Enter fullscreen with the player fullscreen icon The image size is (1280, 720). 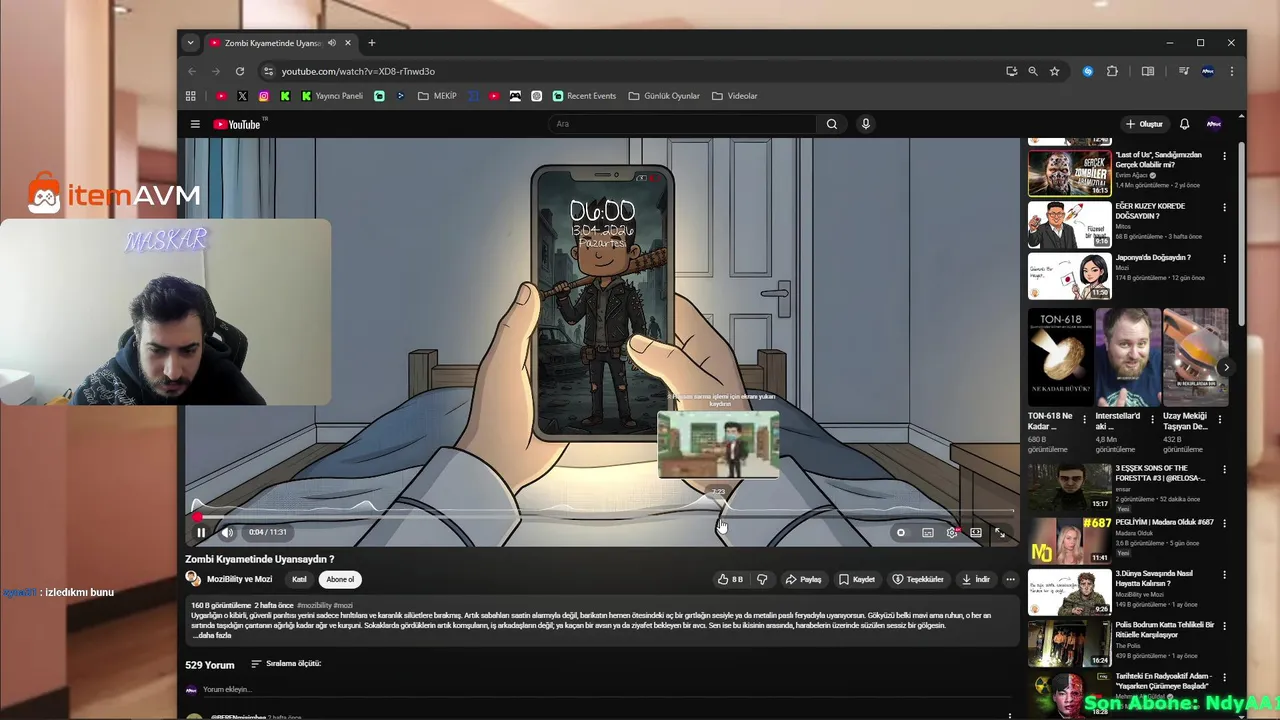click(x=999, y=532)
